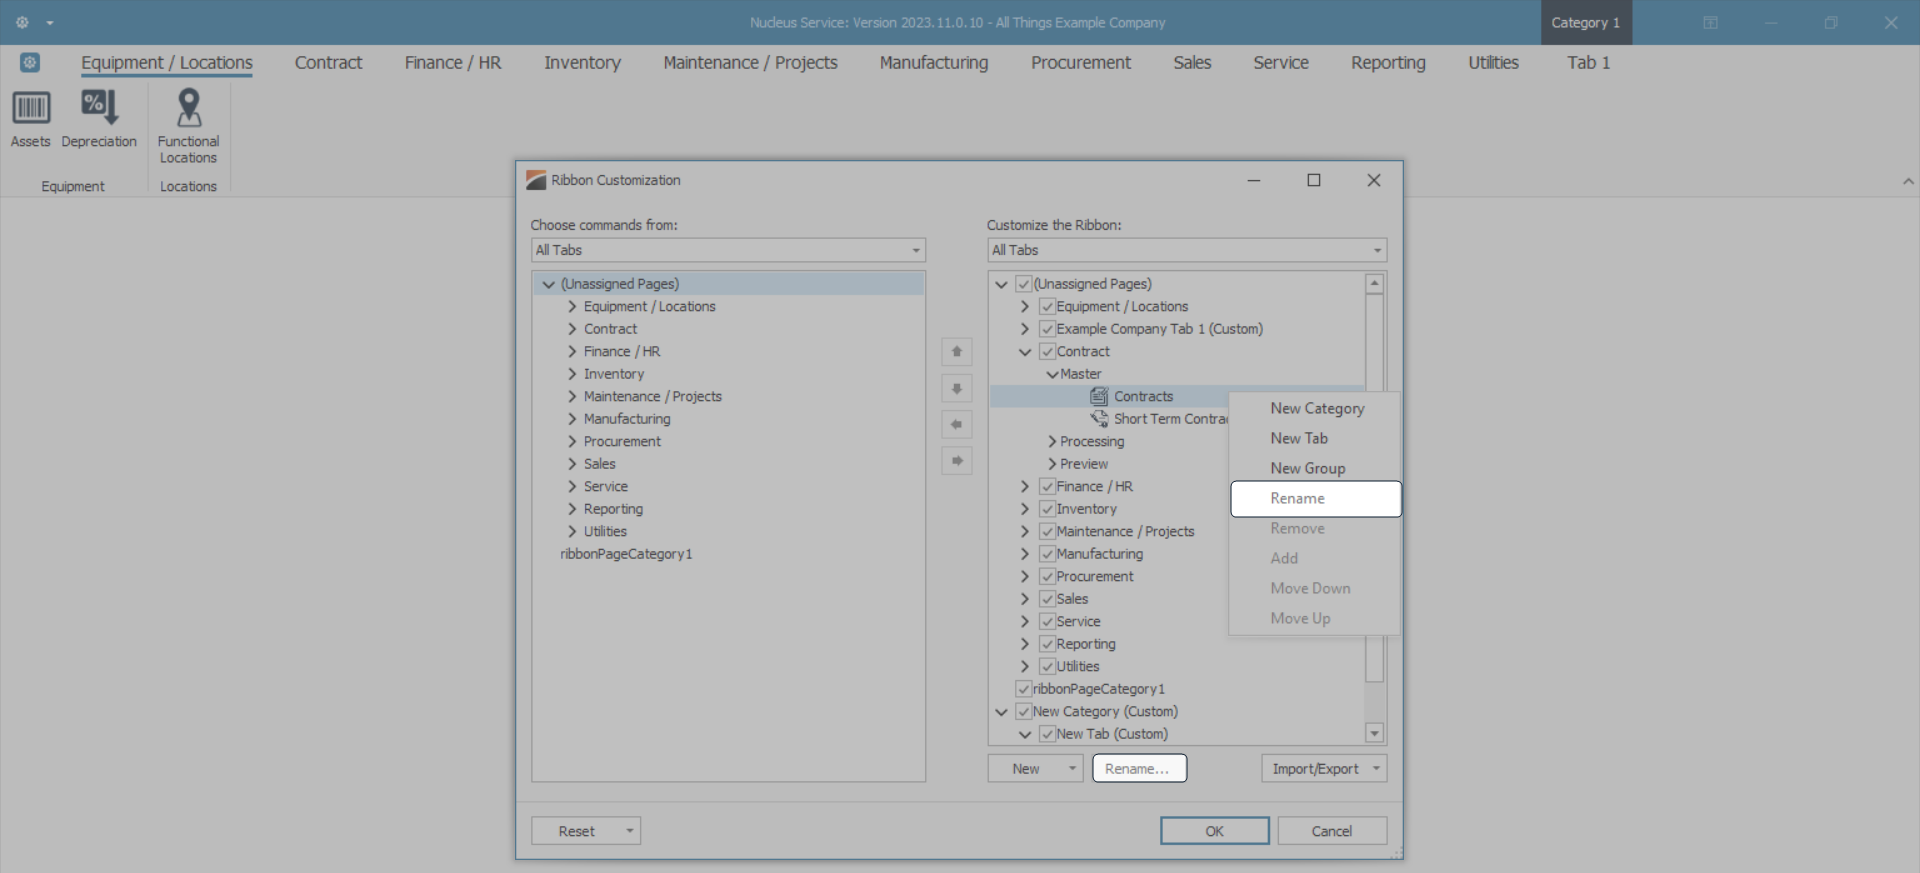This screenshot has width=1920, height=873.
Task: Uncheck the ribbonPageCategory1 checkbox in right pane
Action: click(1023, 689)
